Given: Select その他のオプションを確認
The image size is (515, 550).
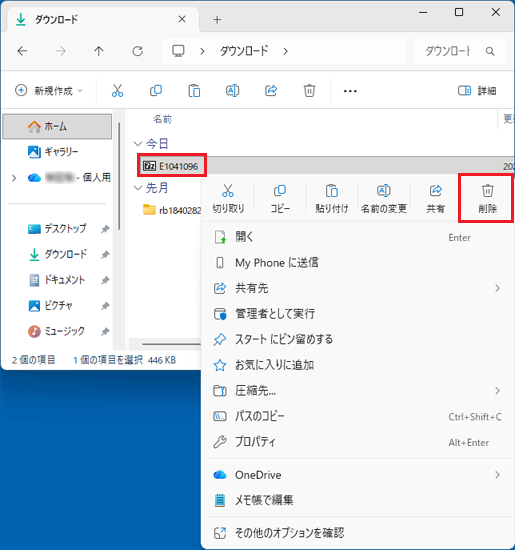Looking at the screenshot, I should pyautogui.click(x=357, y=533).
